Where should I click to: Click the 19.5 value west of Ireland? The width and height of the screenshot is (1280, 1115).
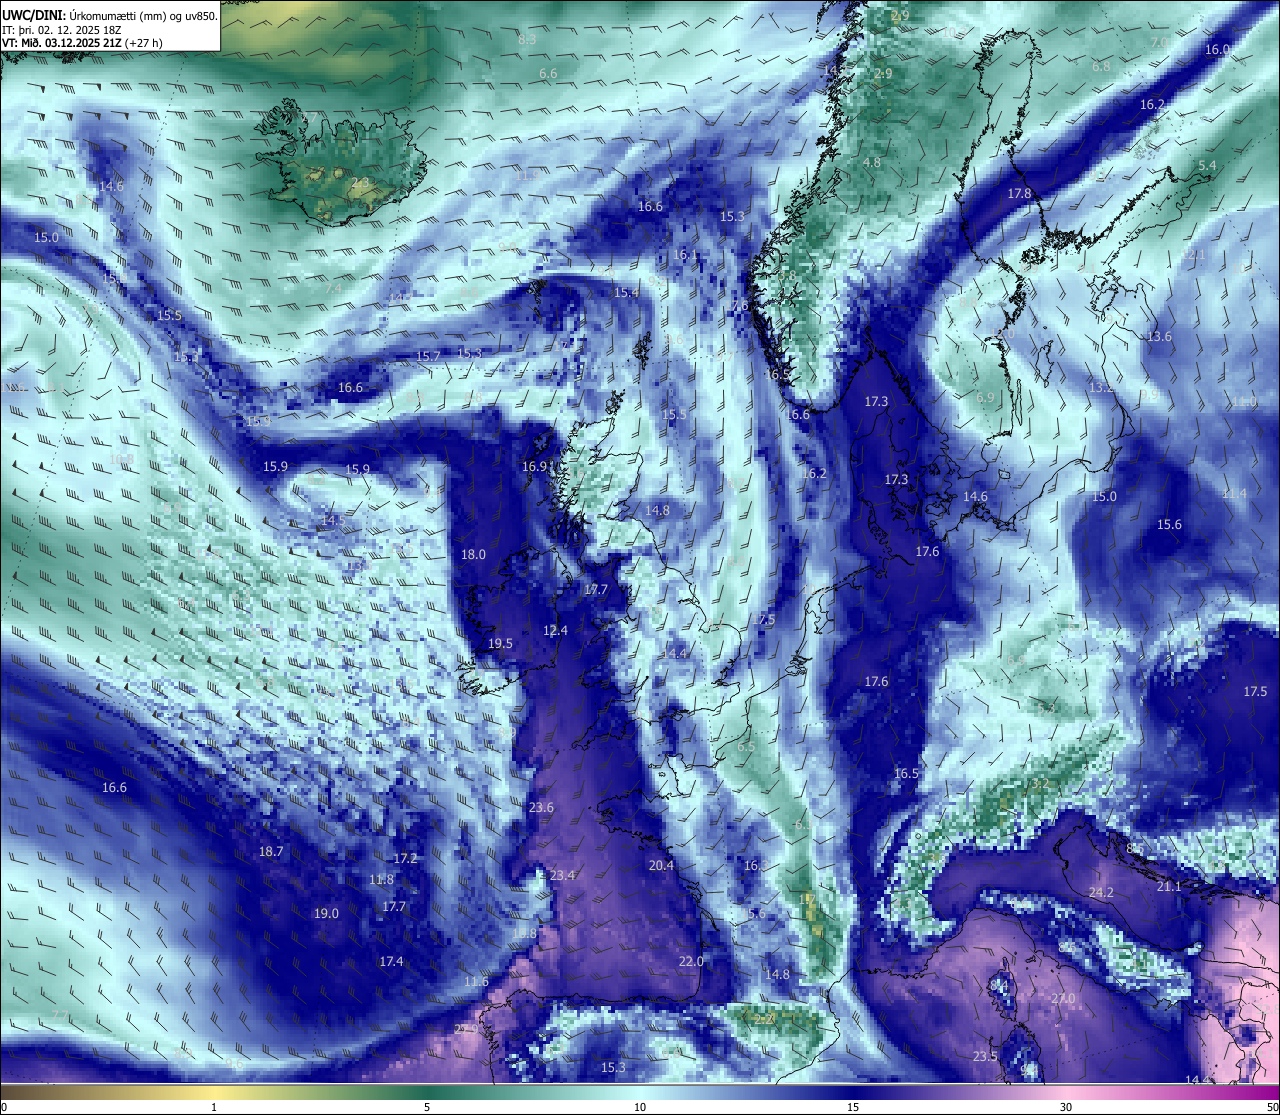(500, 644)
